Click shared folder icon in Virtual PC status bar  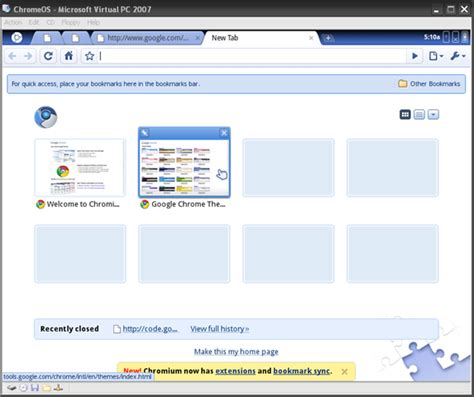(x=47, y=388)
